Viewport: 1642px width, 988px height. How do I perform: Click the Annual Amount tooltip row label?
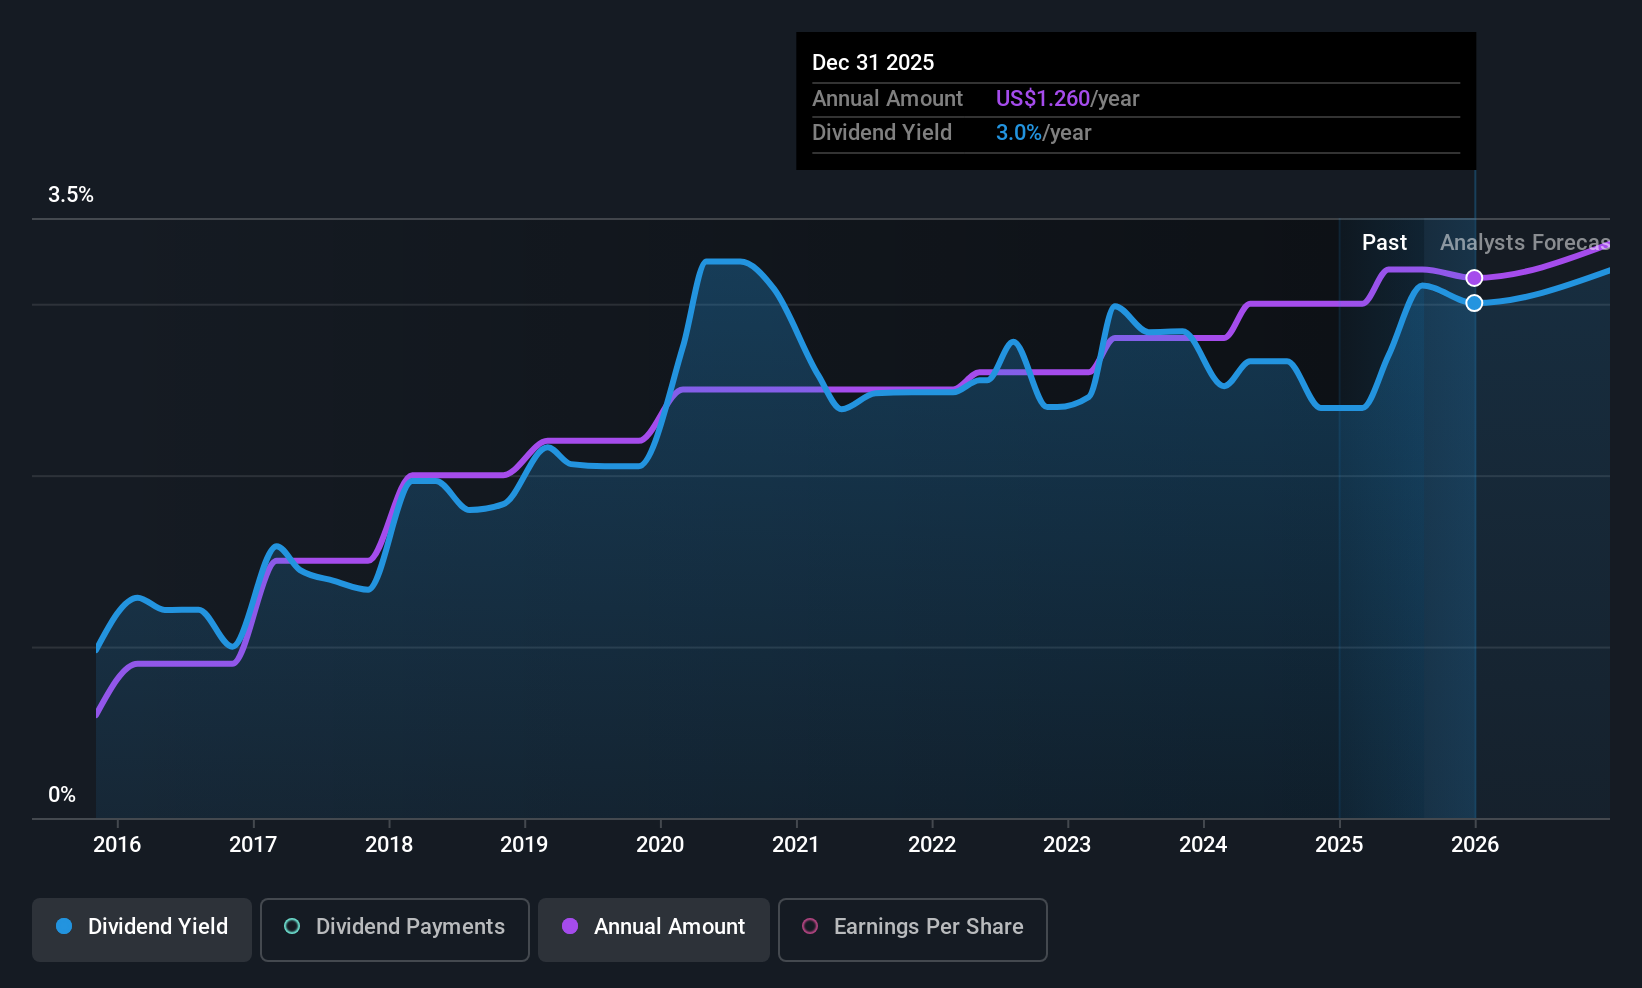pyautogui.click(x=887, y=99)
